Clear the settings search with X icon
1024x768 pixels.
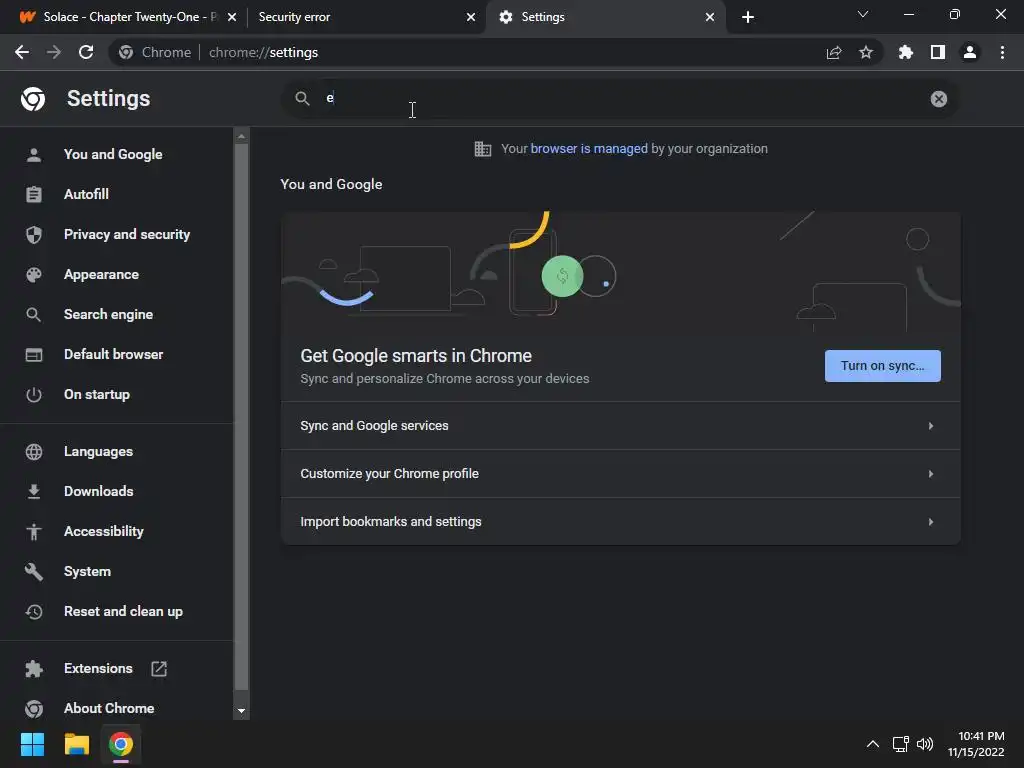click(x=938, y=99)
